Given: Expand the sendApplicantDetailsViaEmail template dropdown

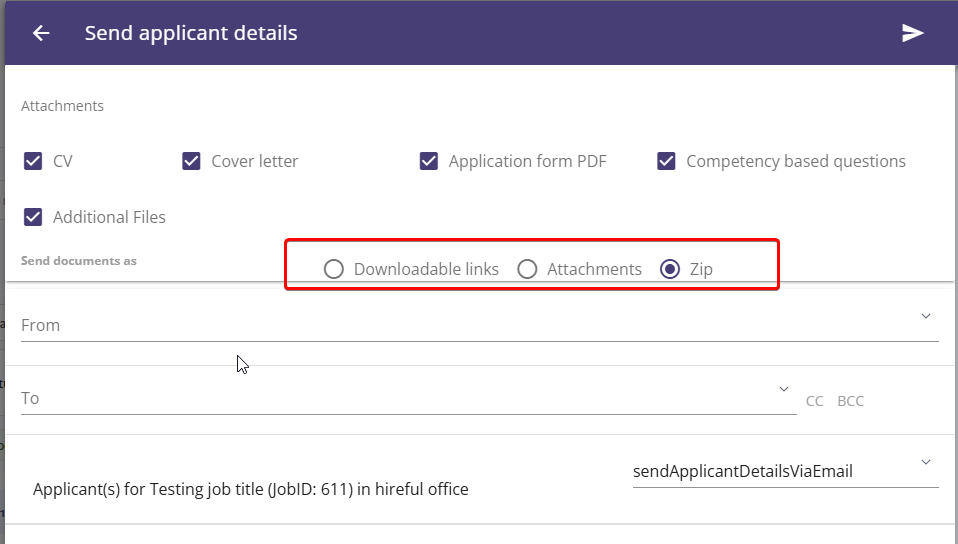Looking at the screenshot, I should pyautogui.click(x=926, y=462).
